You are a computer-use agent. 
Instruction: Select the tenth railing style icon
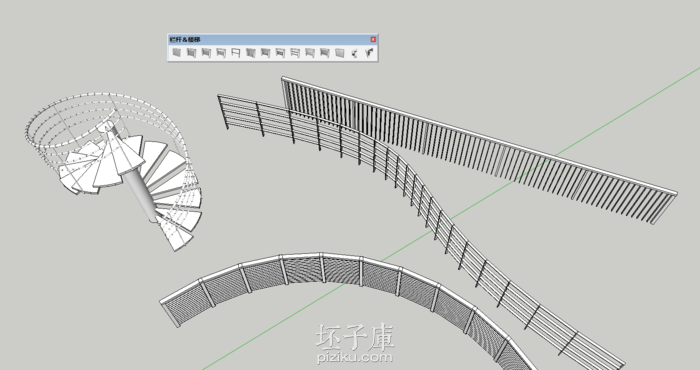(x=310, y=53)
